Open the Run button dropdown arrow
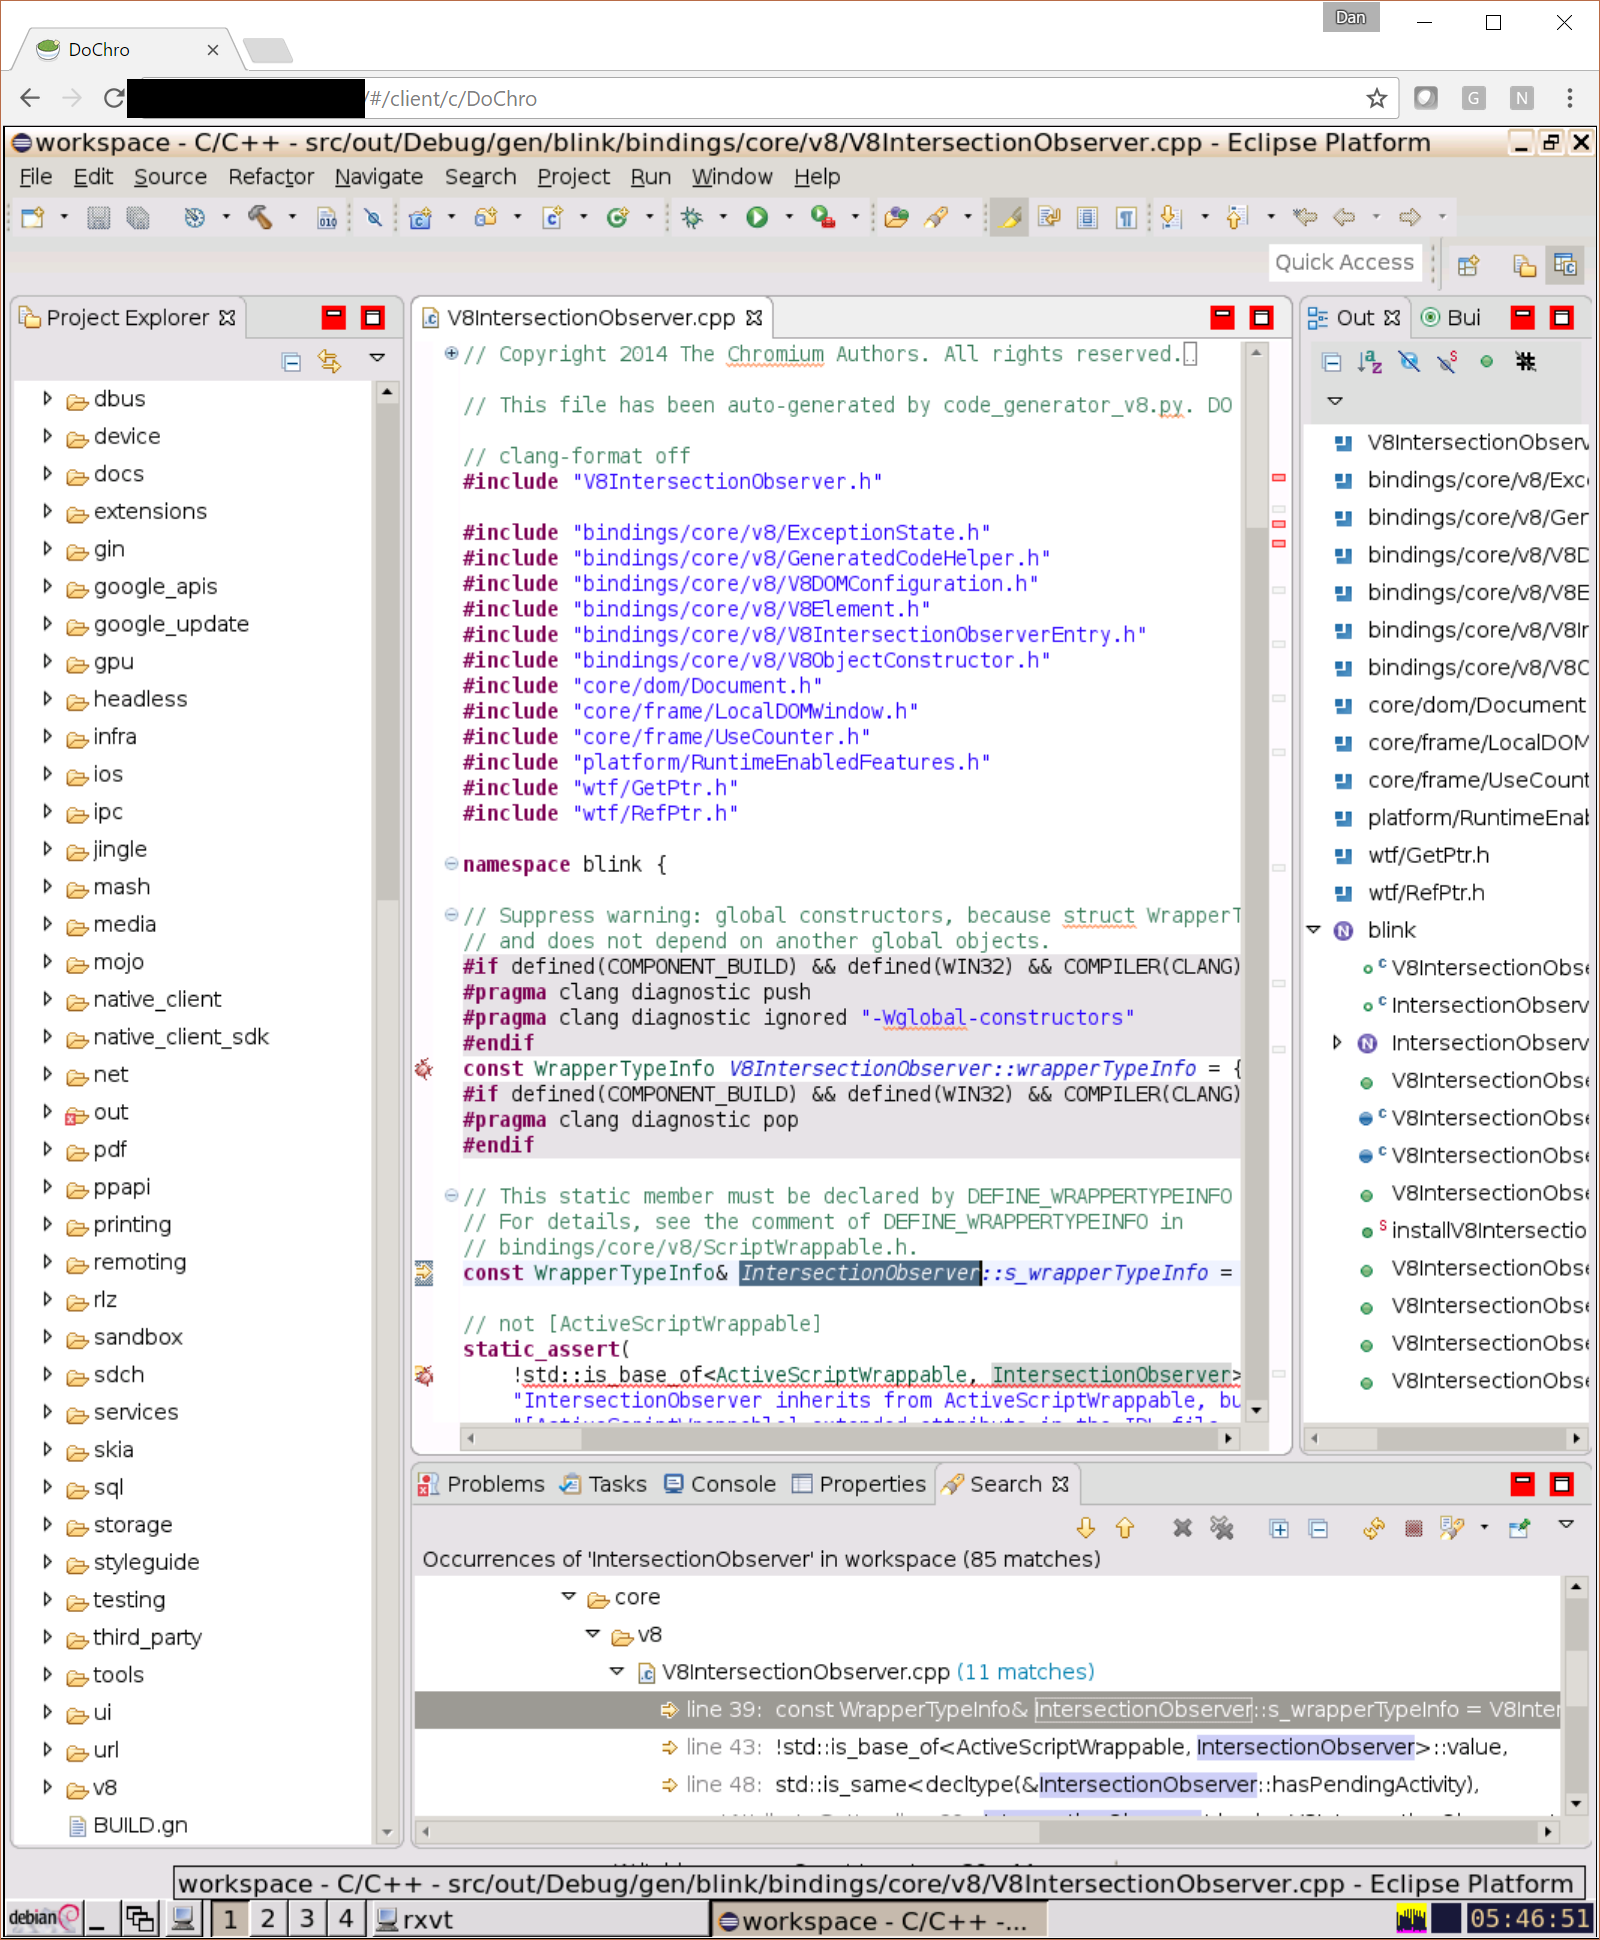1600x1940 pixels. tap(789, 217)
